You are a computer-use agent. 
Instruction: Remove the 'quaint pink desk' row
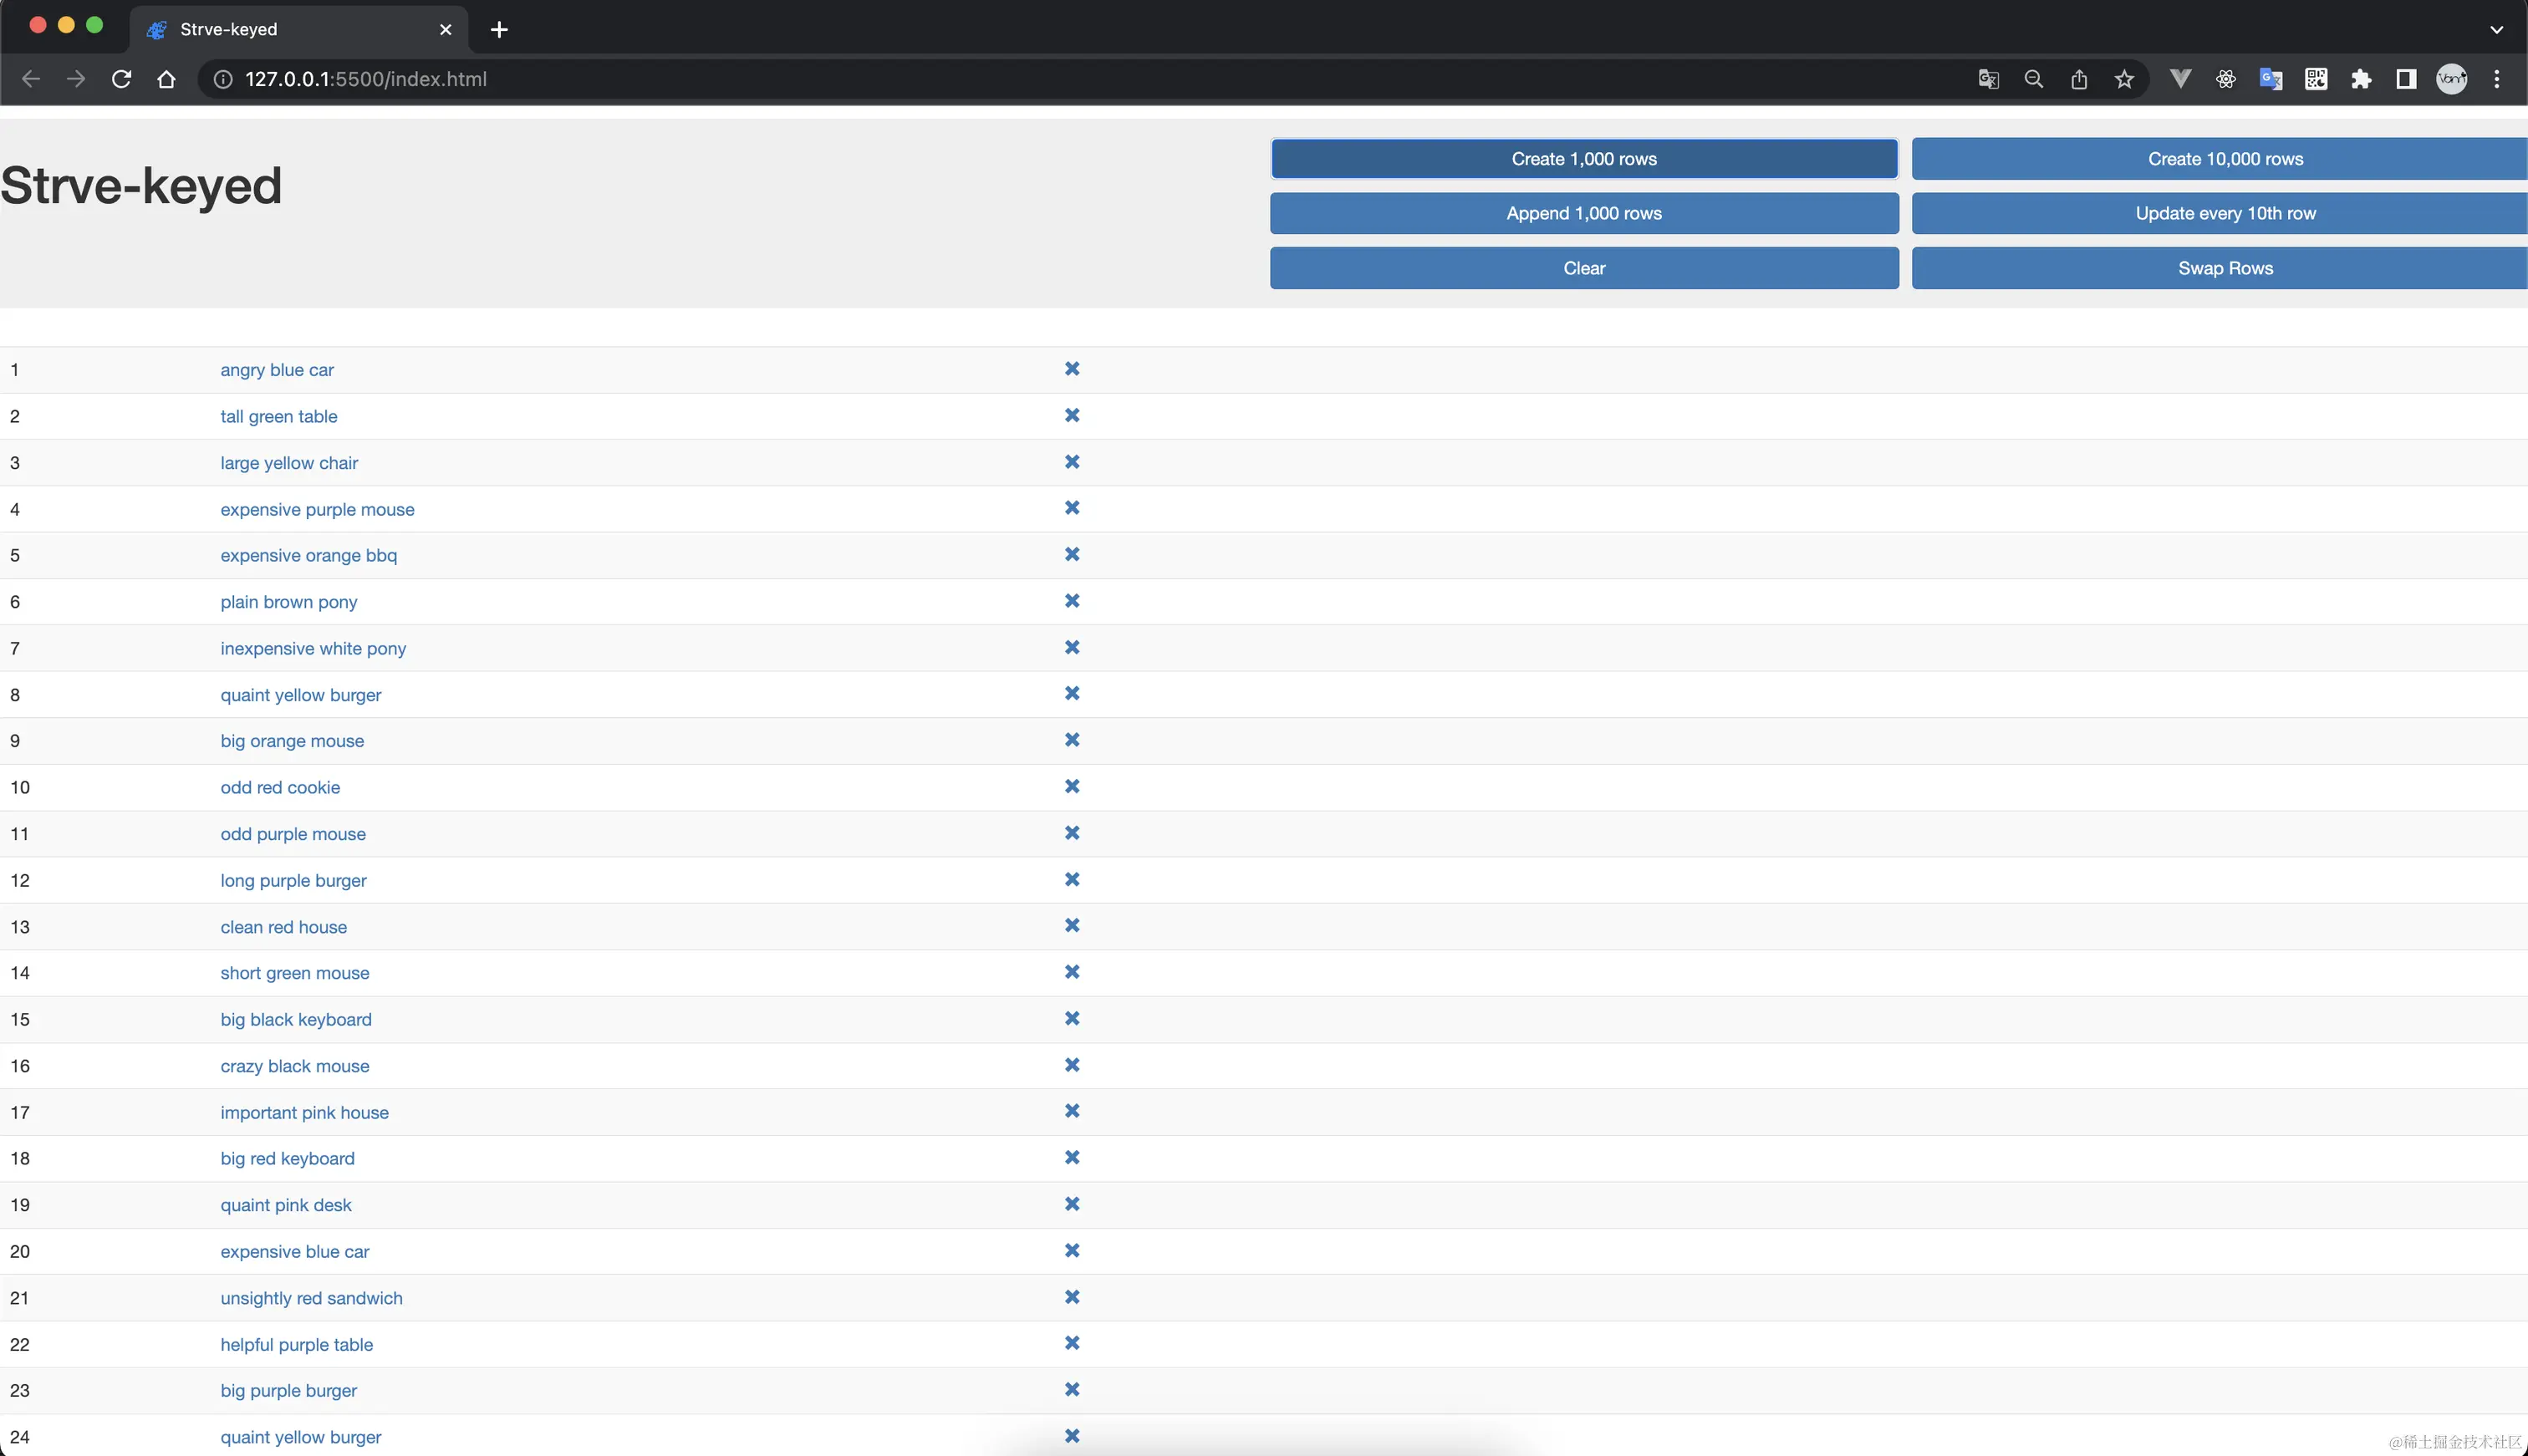point(1071,1204)
